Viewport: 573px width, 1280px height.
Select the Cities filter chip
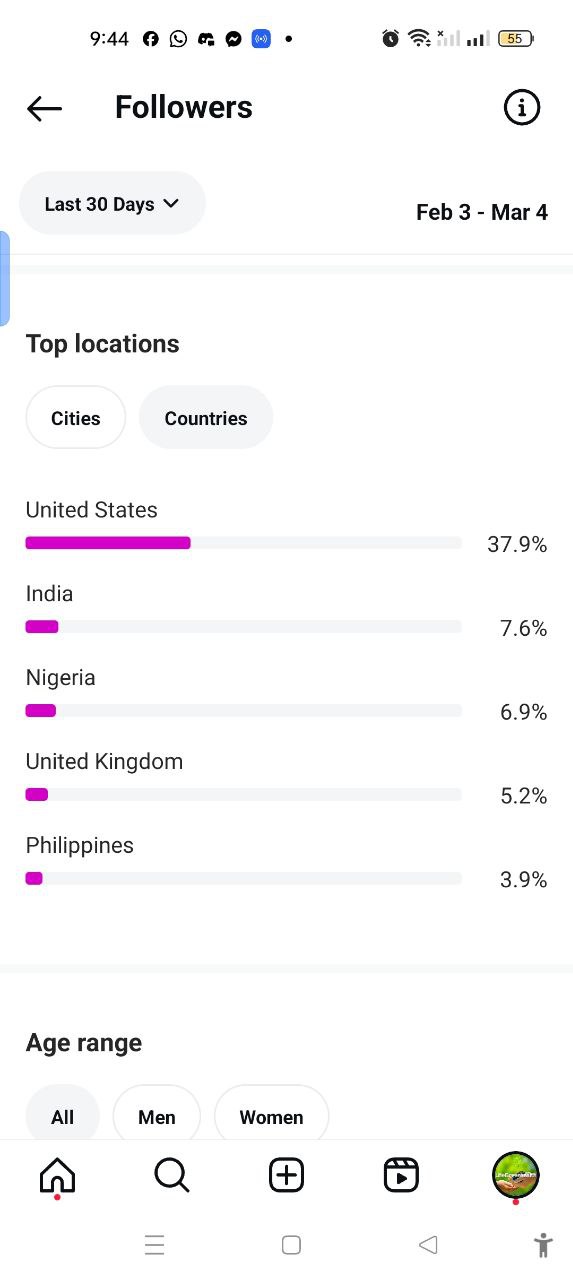pyautogui.click(x=76, y=418)
